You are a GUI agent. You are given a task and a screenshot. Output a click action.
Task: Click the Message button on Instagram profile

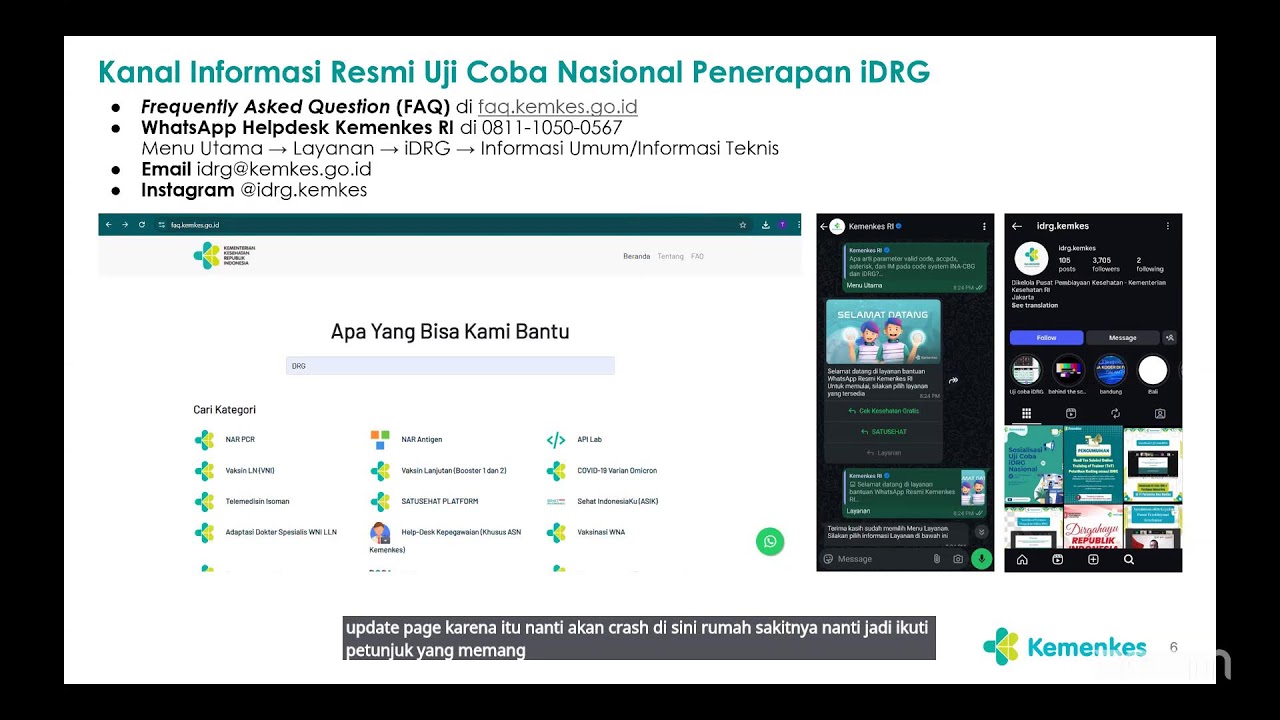(x=1122, y=338)
